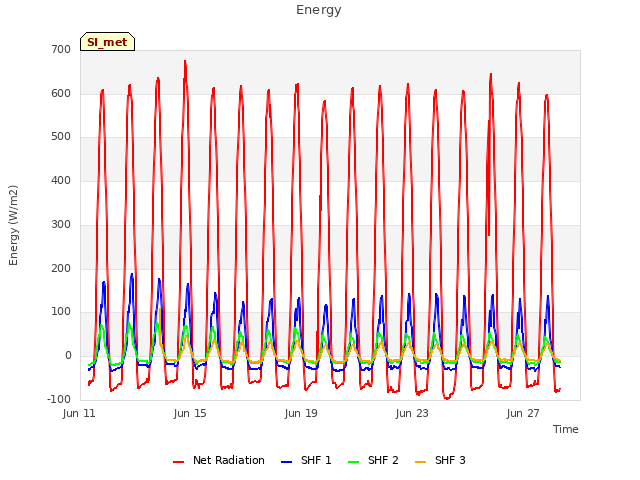The width and height of the screenshot is (640, 480).
Task: Click the Jun 19 x-axis tick label
Action: point(301,413)
